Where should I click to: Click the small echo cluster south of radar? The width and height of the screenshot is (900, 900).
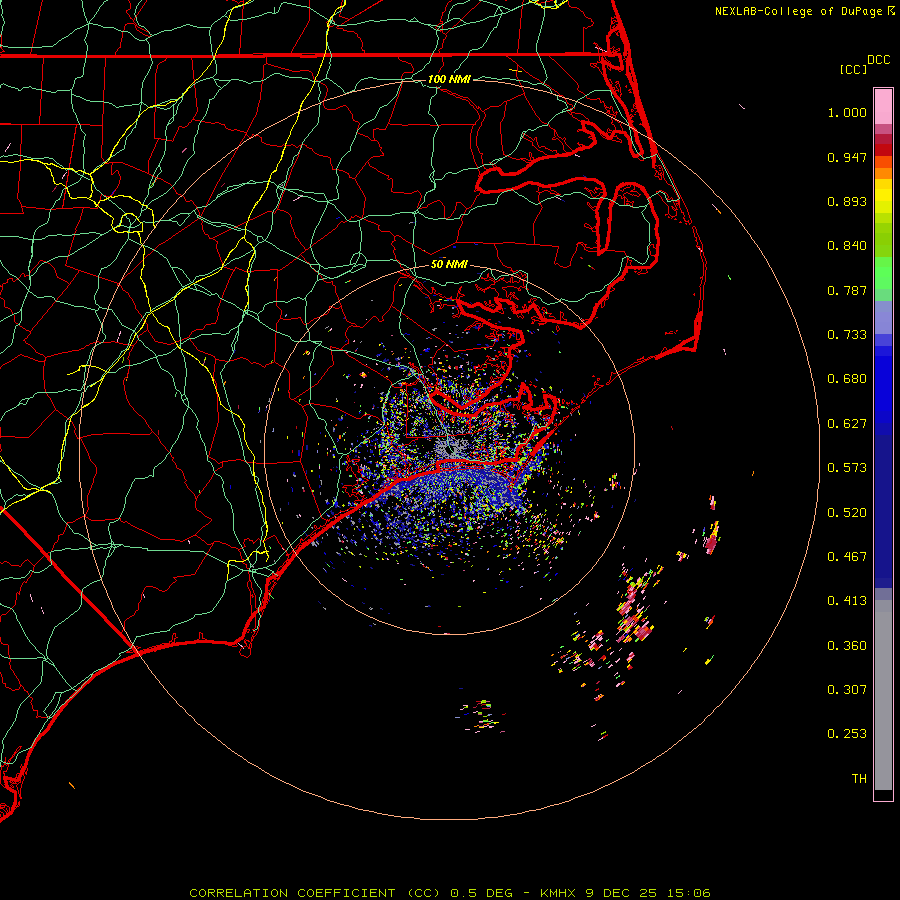(482, 716)
